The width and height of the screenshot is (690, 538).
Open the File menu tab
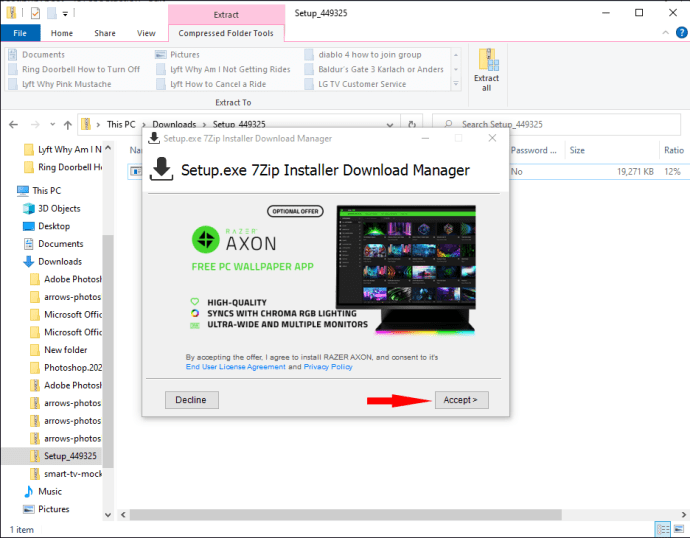tap(20, 33)
